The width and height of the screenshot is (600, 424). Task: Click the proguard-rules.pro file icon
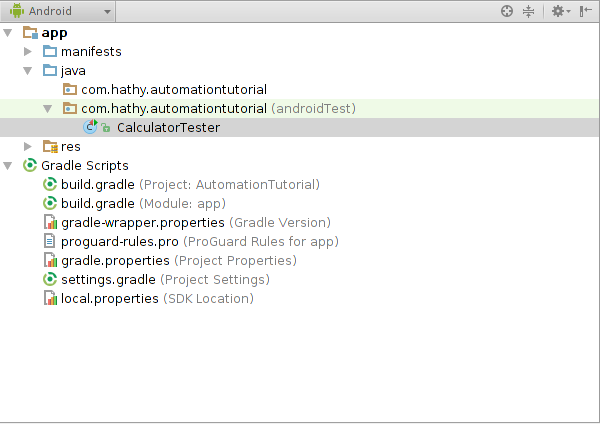(50, 241)
